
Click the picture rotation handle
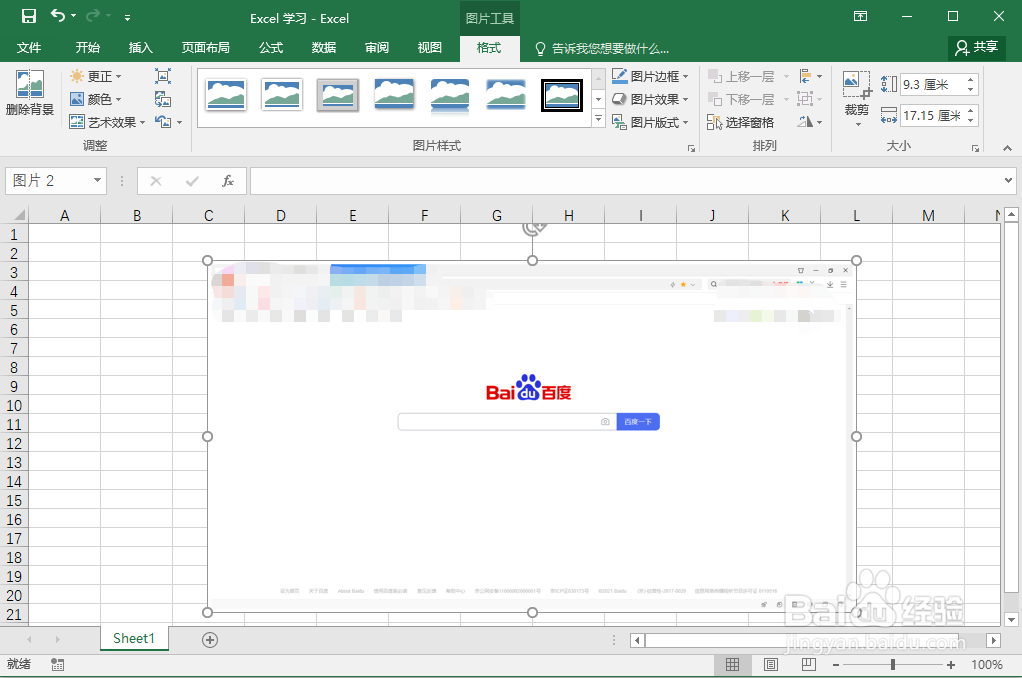[x=533, y=227]
